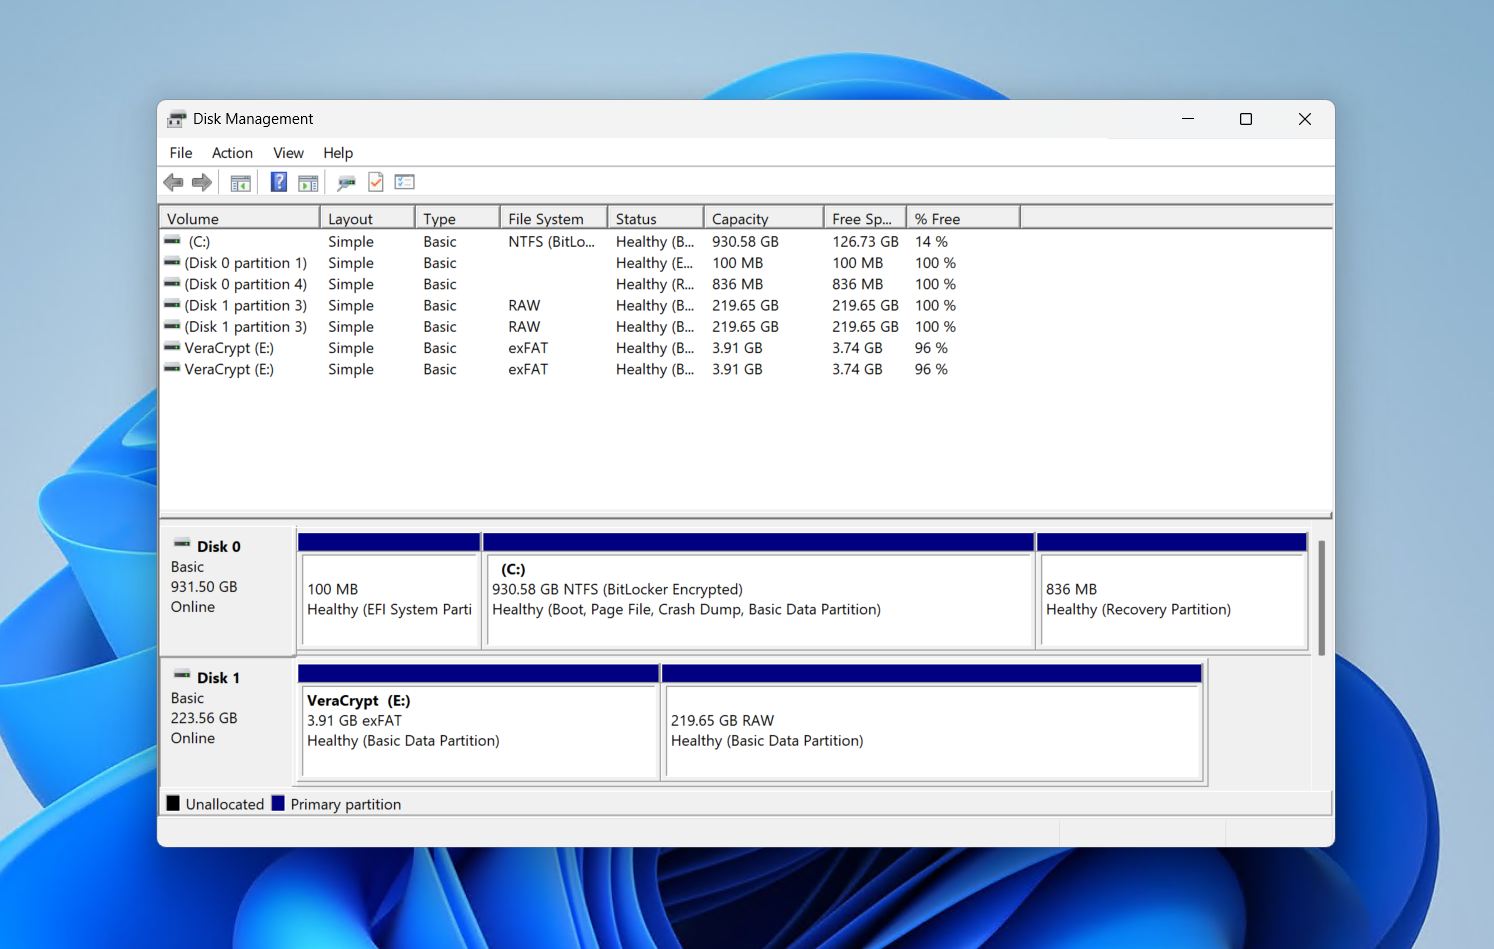The image size is (1494, 949).
Task: Select the (Disk 0 partition 4) volume row
Action: coord(745,284)
